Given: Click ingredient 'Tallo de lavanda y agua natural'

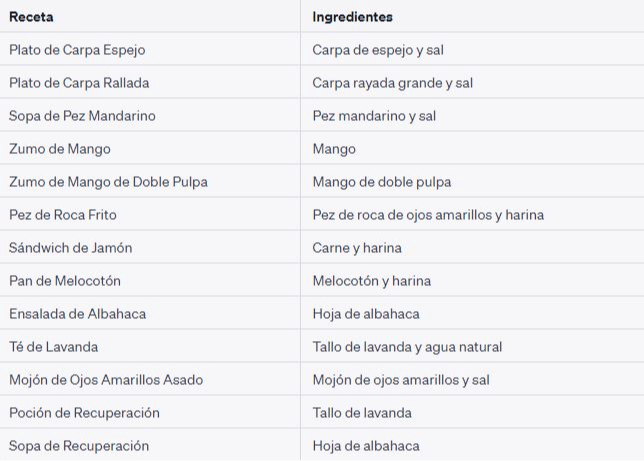Looking at the screenshot, I should (407, 346).
